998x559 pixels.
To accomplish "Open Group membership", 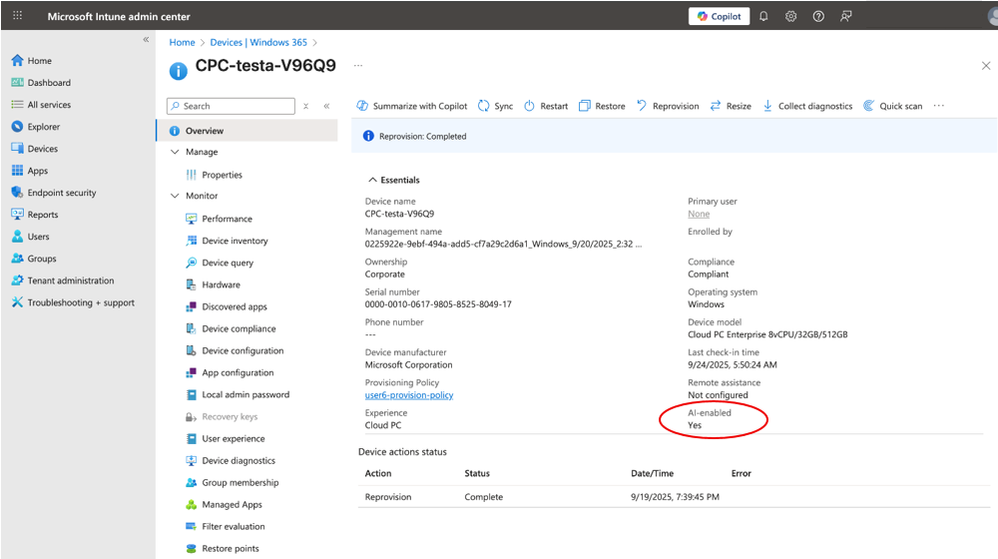I will (x=232, y=483).
